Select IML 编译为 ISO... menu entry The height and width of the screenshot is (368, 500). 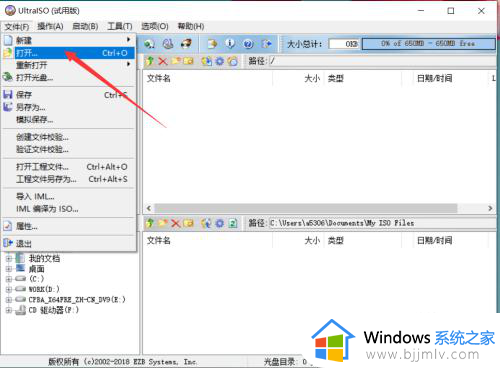click(69, 209)
